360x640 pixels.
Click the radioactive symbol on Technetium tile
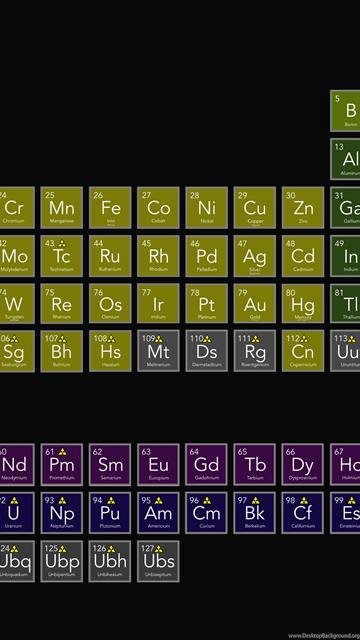[x=62, y=244]
